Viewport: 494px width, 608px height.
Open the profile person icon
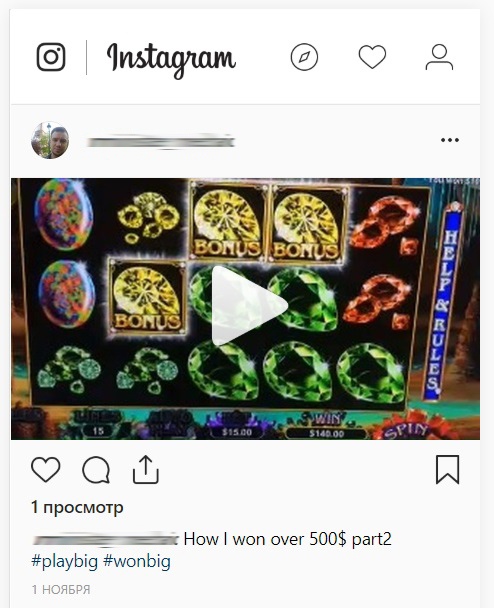(439, 57)
